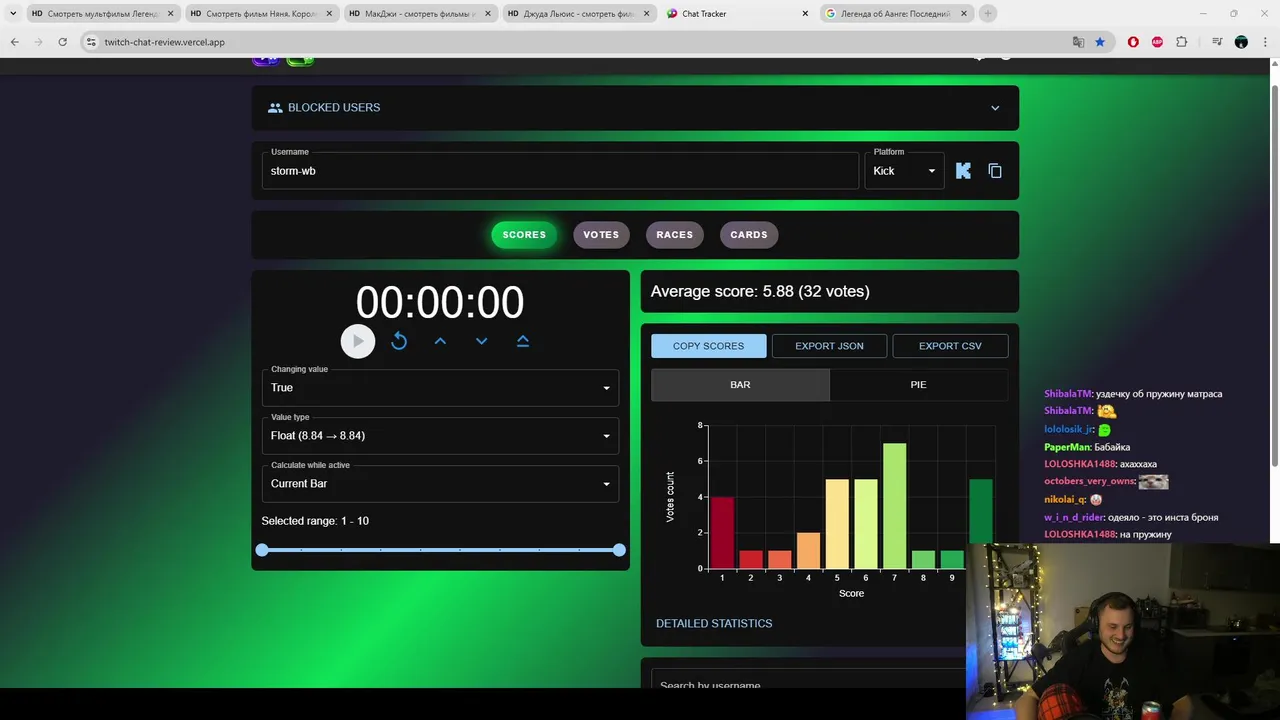This screenshot has height=720, width=1280.
Task: Switch to the Джуда Льюис browser tab
Action: [579, 14]
